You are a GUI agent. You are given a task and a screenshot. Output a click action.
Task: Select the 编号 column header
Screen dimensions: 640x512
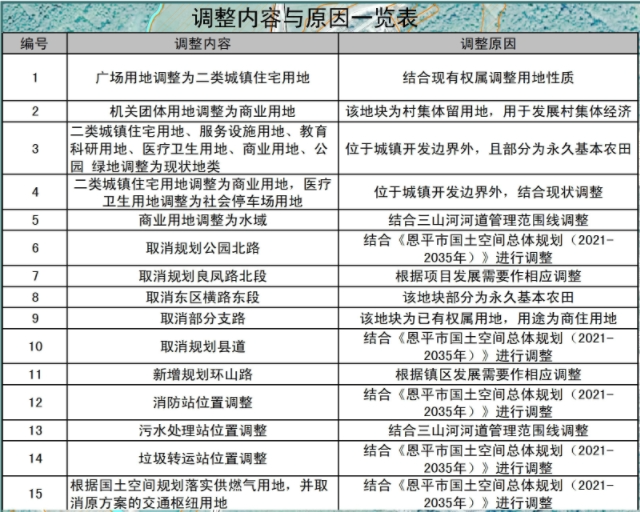[x=34, y=45]
